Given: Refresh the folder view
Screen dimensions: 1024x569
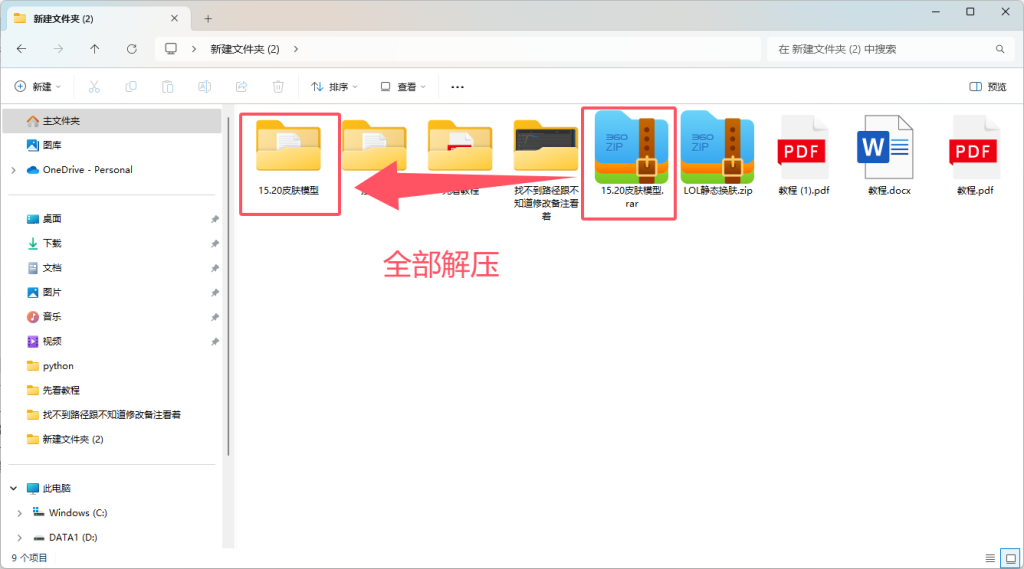Looking at the screenshot, I should pyautogui.click(x=132, y=49).
